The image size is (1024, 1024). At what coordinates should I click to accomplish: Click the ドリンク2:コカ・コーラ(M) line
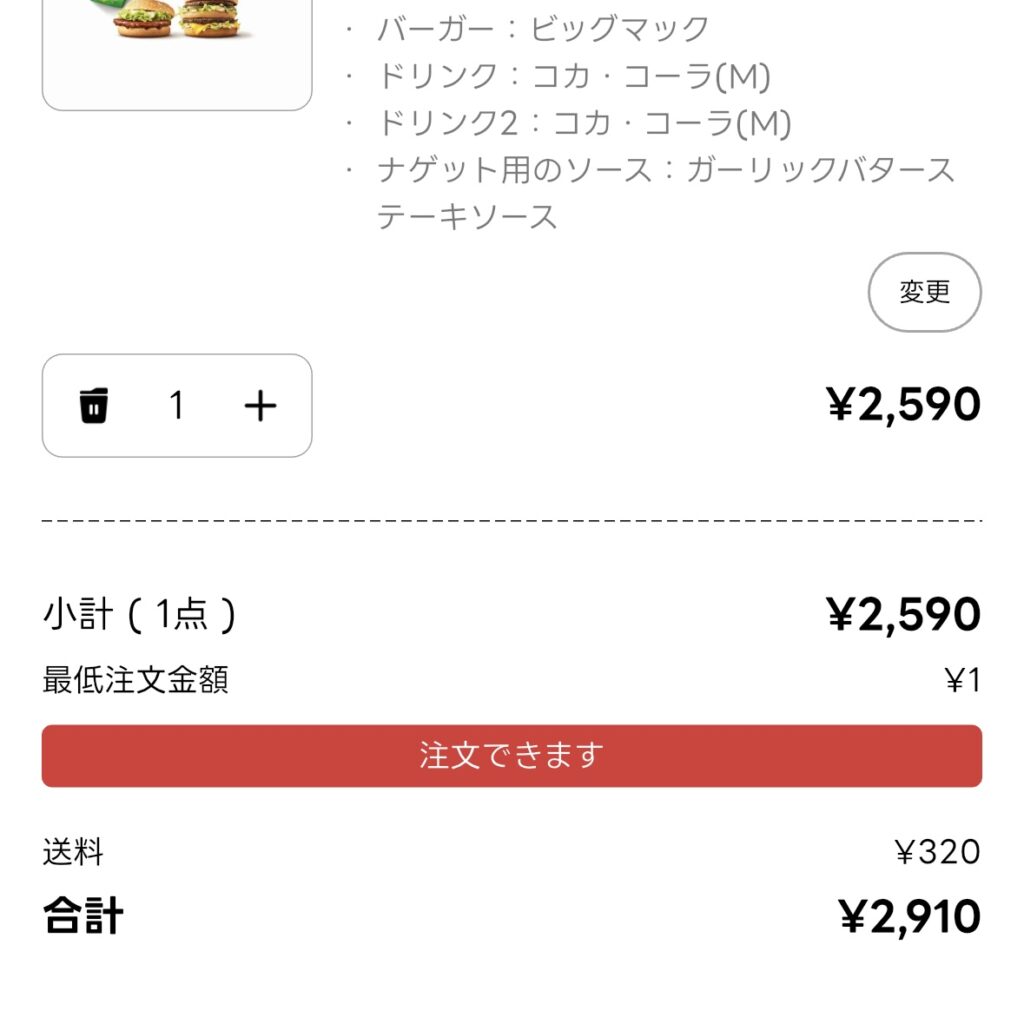584,123
